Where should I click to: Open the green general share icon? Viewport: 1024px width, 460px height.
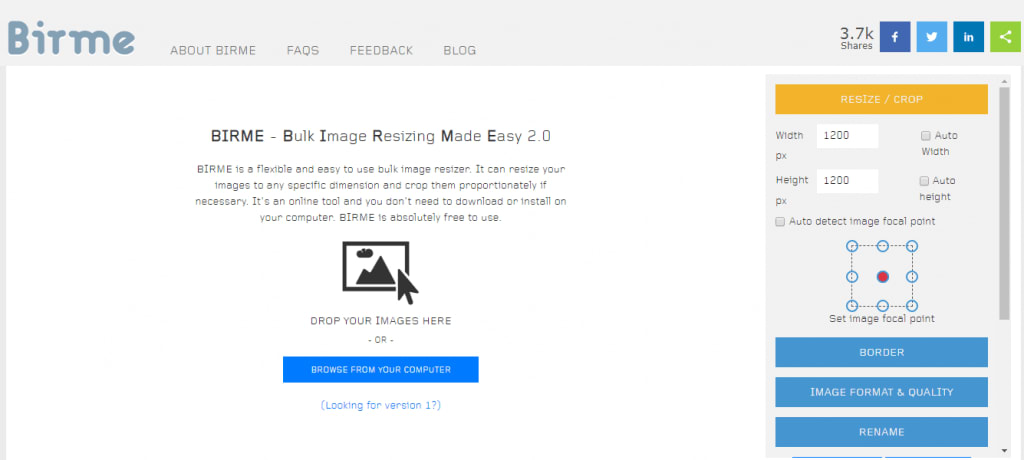1005,37
